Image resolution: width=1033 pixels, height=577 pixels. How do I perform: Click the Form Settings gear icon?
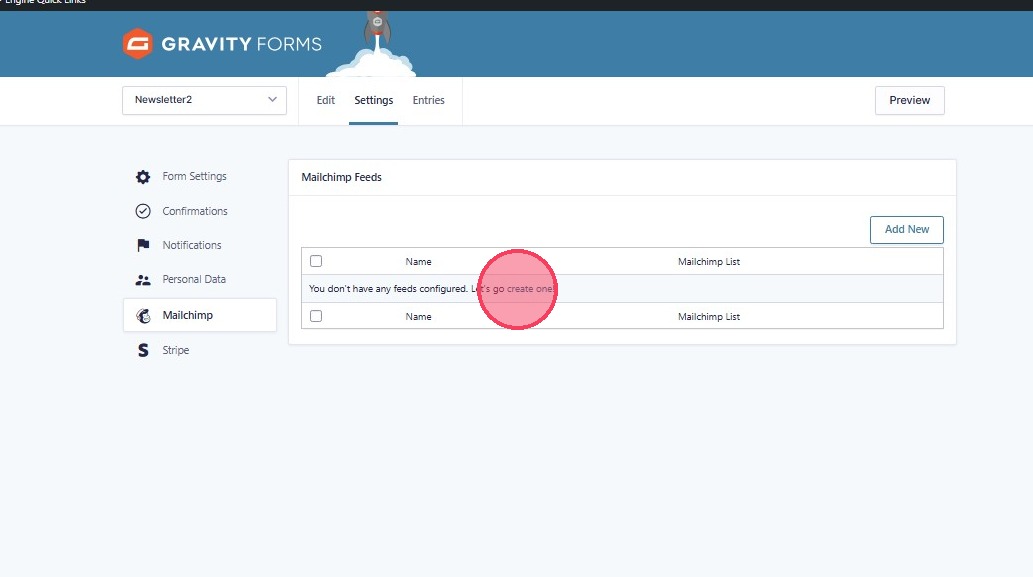[143, 177]
